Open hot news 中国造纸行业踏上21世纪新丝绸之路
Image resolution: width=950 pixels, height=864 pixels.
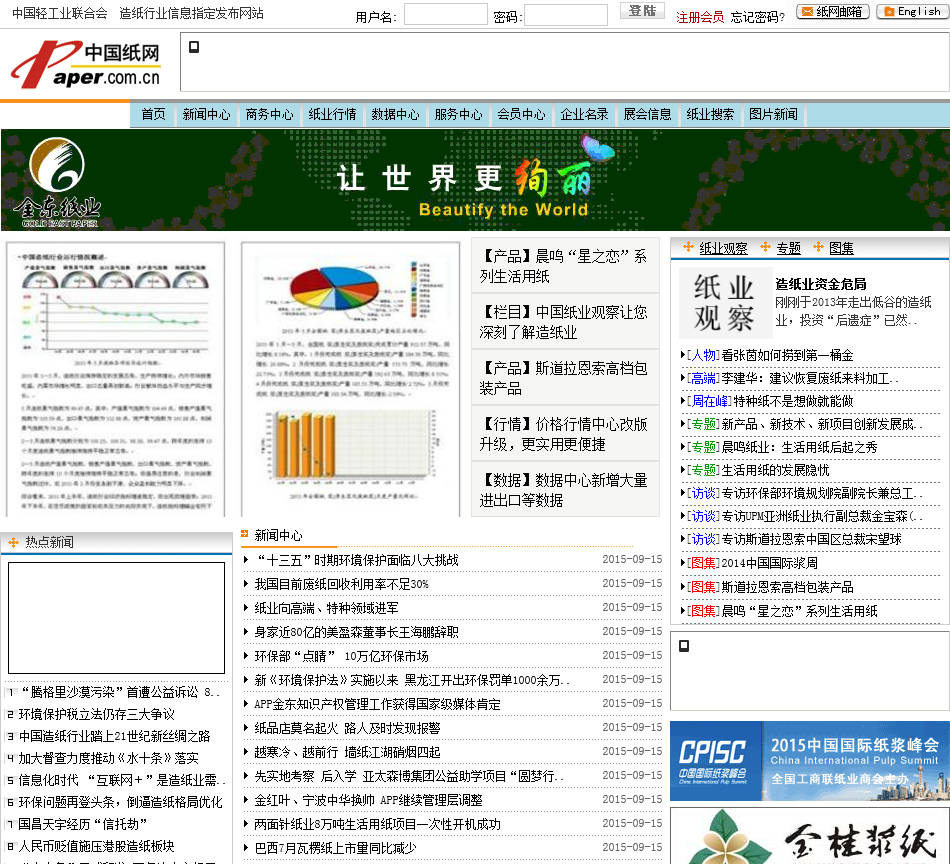[115, 736]
